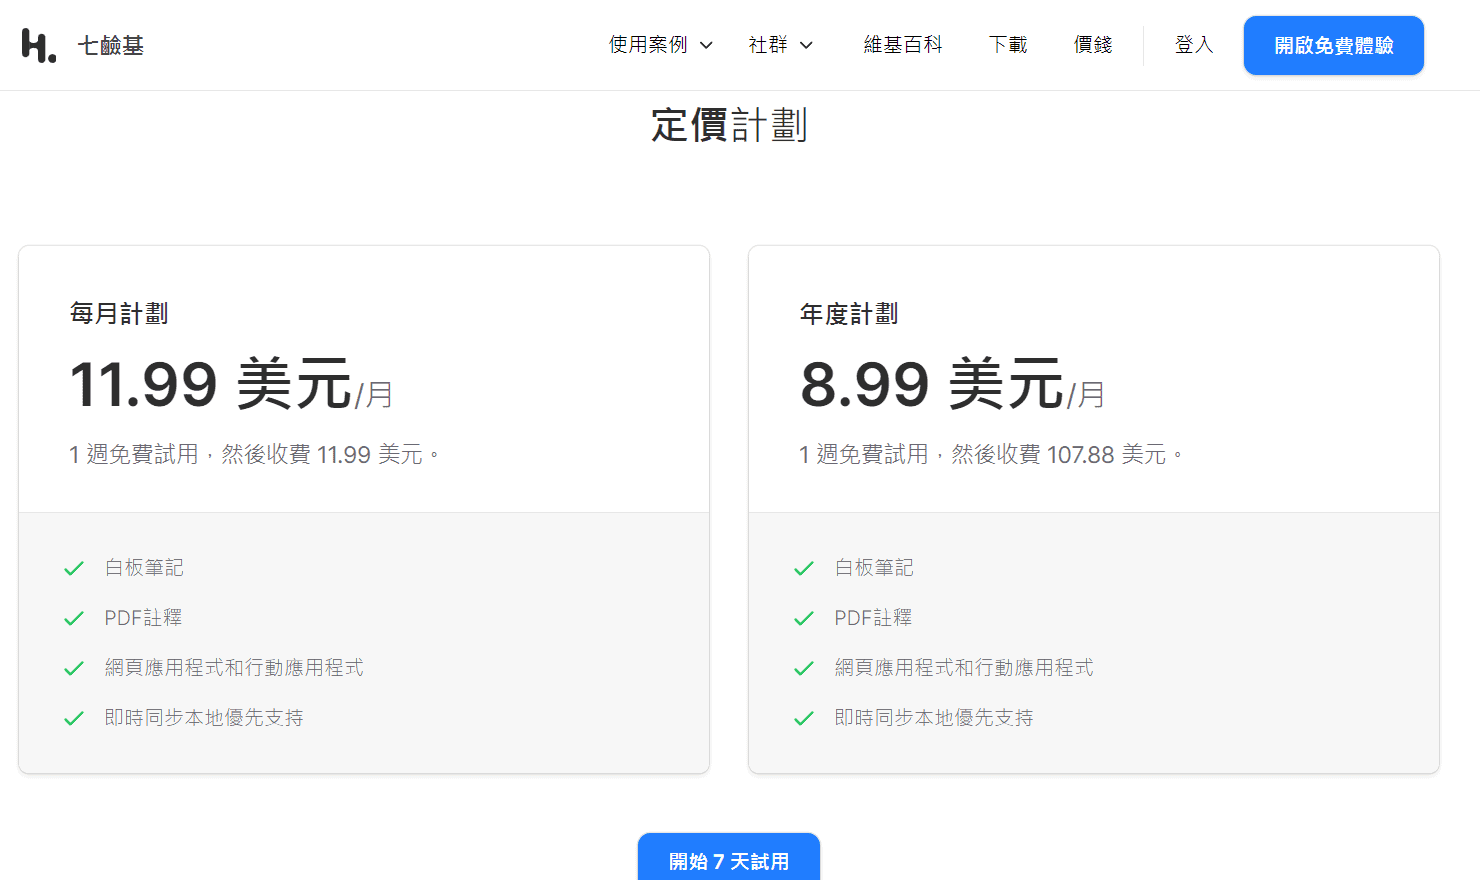This screenshot has width=1480, height=880.
Task: Click the green checkmark beside 白板筆記 in 年度計劃
Action: coord(804,567)
